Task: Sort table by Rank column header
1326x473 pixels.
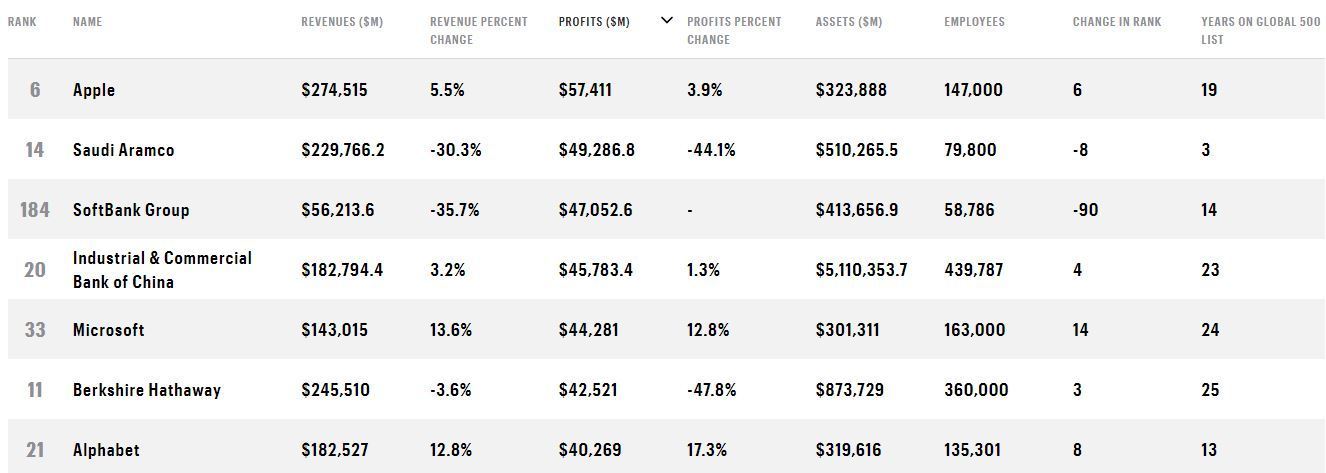Action: click(22, 22)
